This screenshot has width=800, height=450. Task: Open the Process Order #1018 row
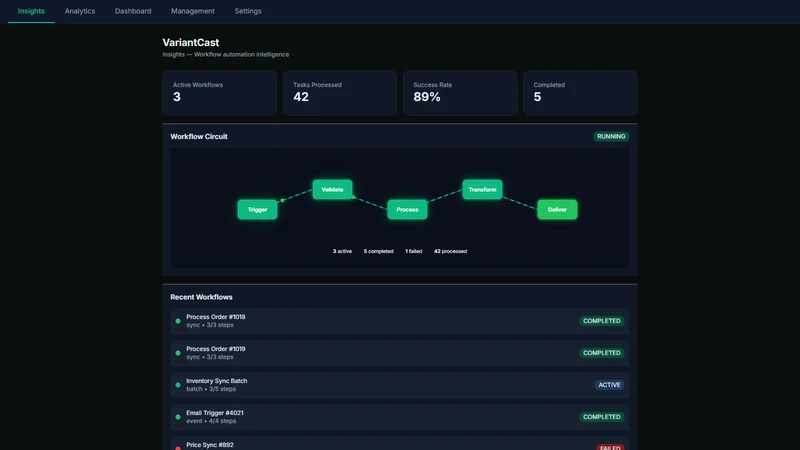[x=400, y=321]
